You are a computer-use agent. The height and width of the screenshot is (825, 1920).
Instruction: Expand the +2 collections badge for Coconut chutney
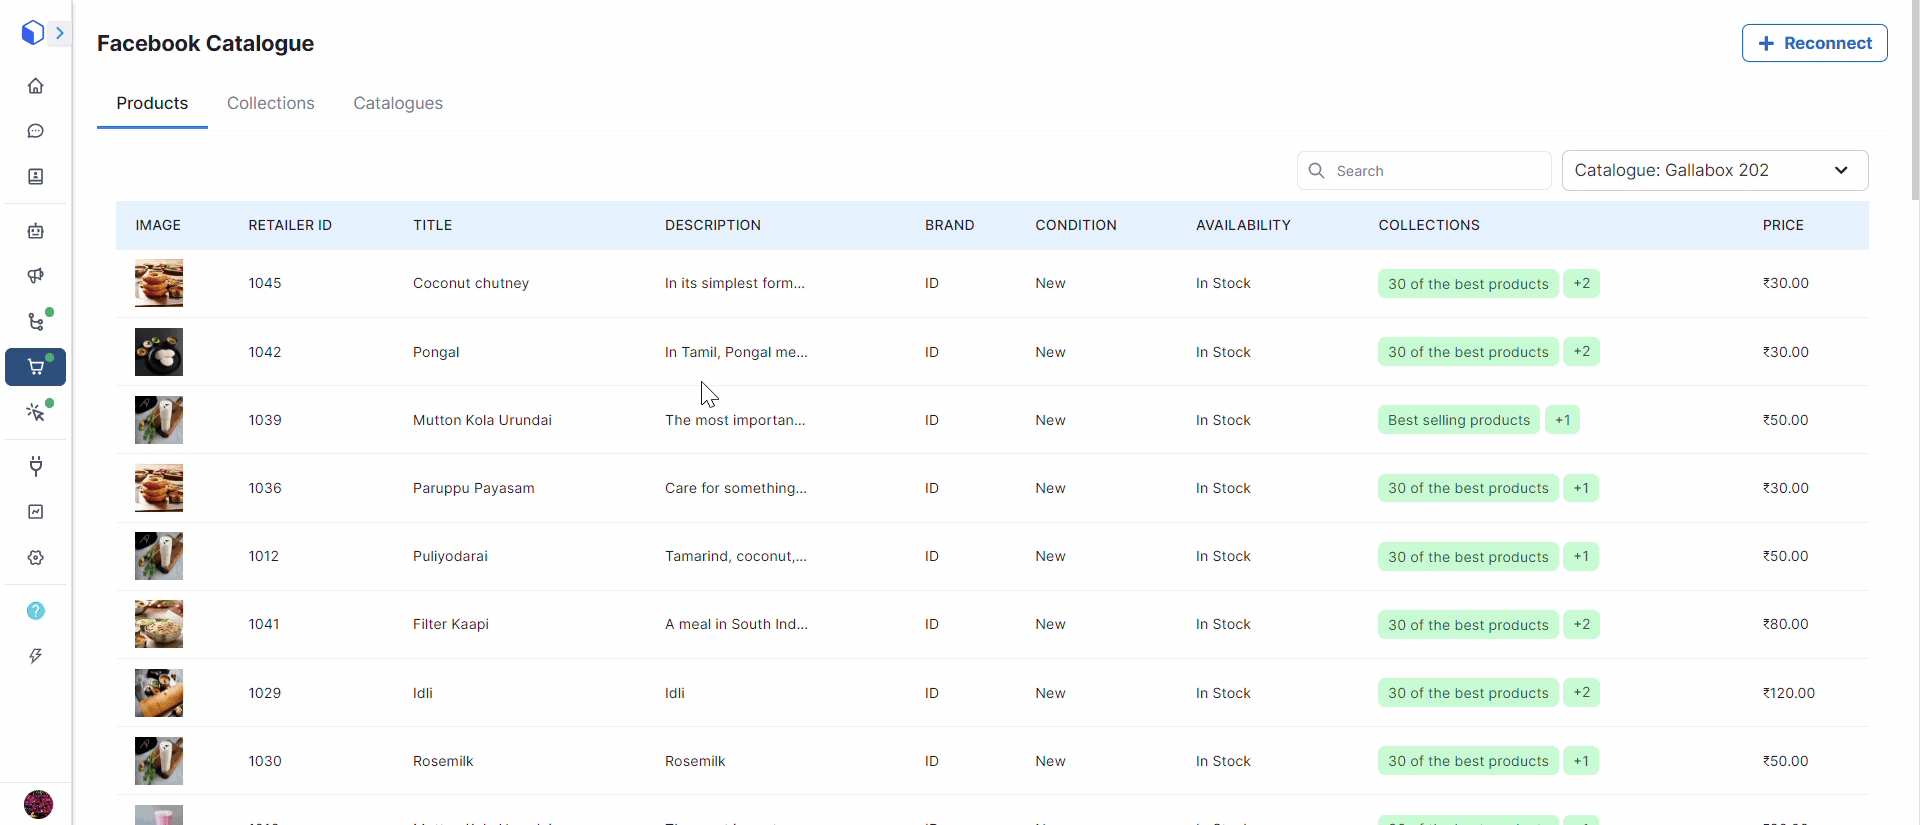(1581, 284)
